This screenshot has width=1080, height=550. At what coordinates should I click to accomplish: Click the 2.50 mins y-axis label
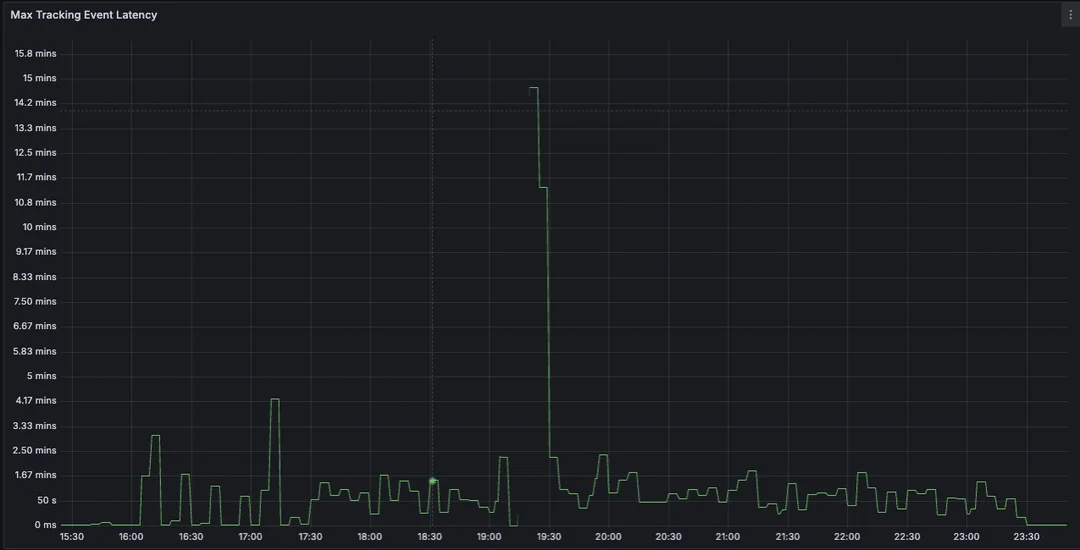(35, 451)
